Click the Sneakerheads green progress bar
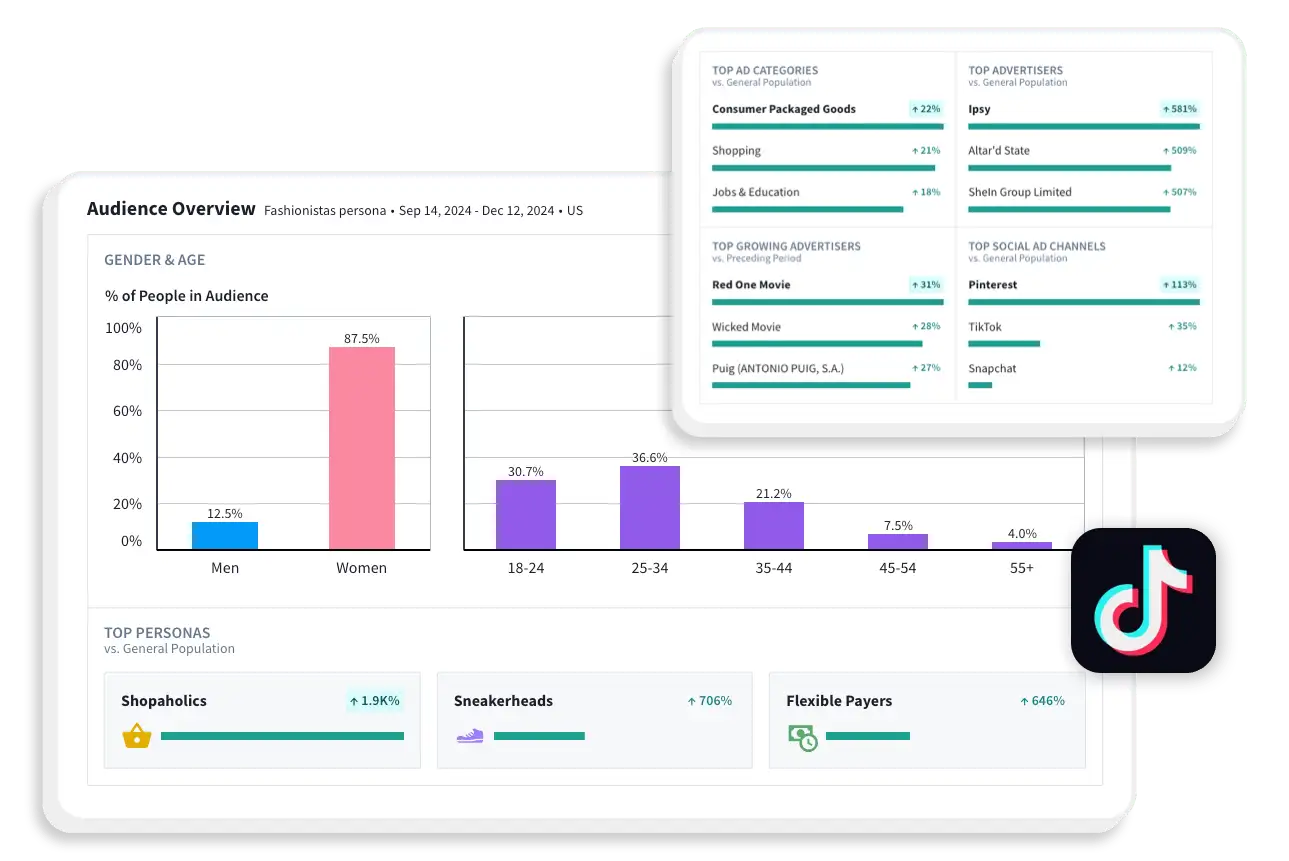This screenshot has width=1289, height=861. (x=539, y=736)
